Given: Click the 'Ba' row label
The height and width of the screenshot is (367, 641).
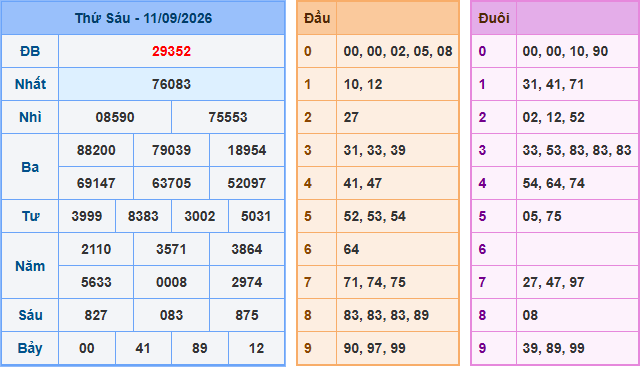Looking at the screenshot, I should pos(30,167).
